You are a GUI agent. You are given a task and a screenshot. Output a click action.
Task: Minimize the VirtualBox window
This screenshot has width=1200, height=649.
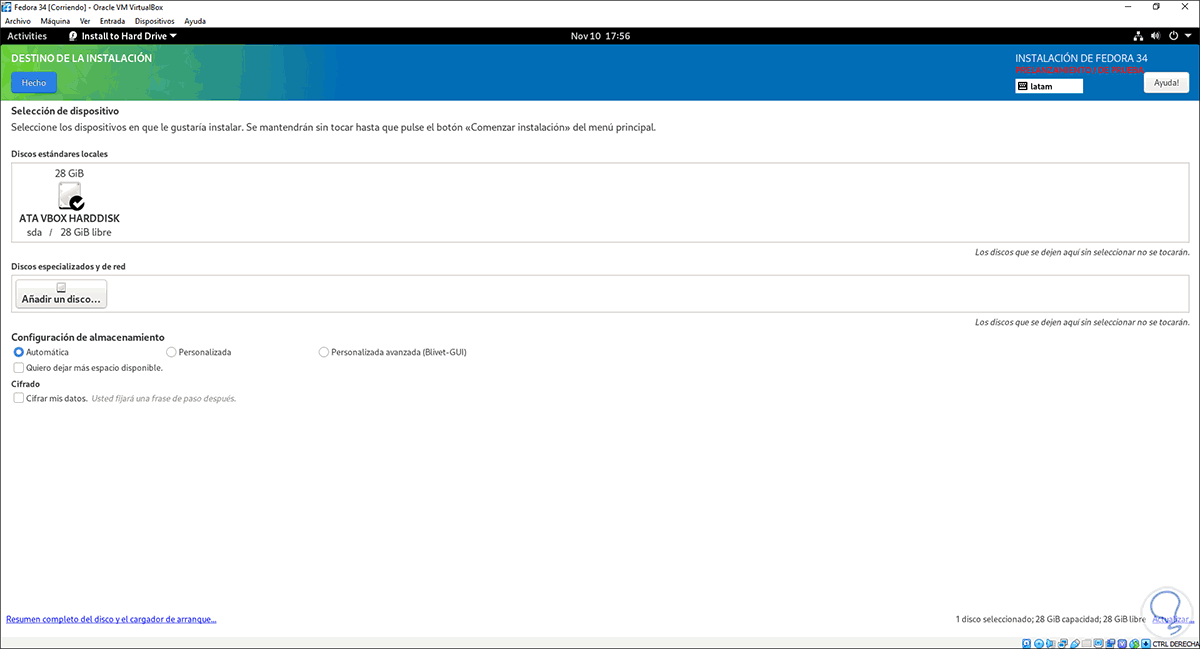1128,6
